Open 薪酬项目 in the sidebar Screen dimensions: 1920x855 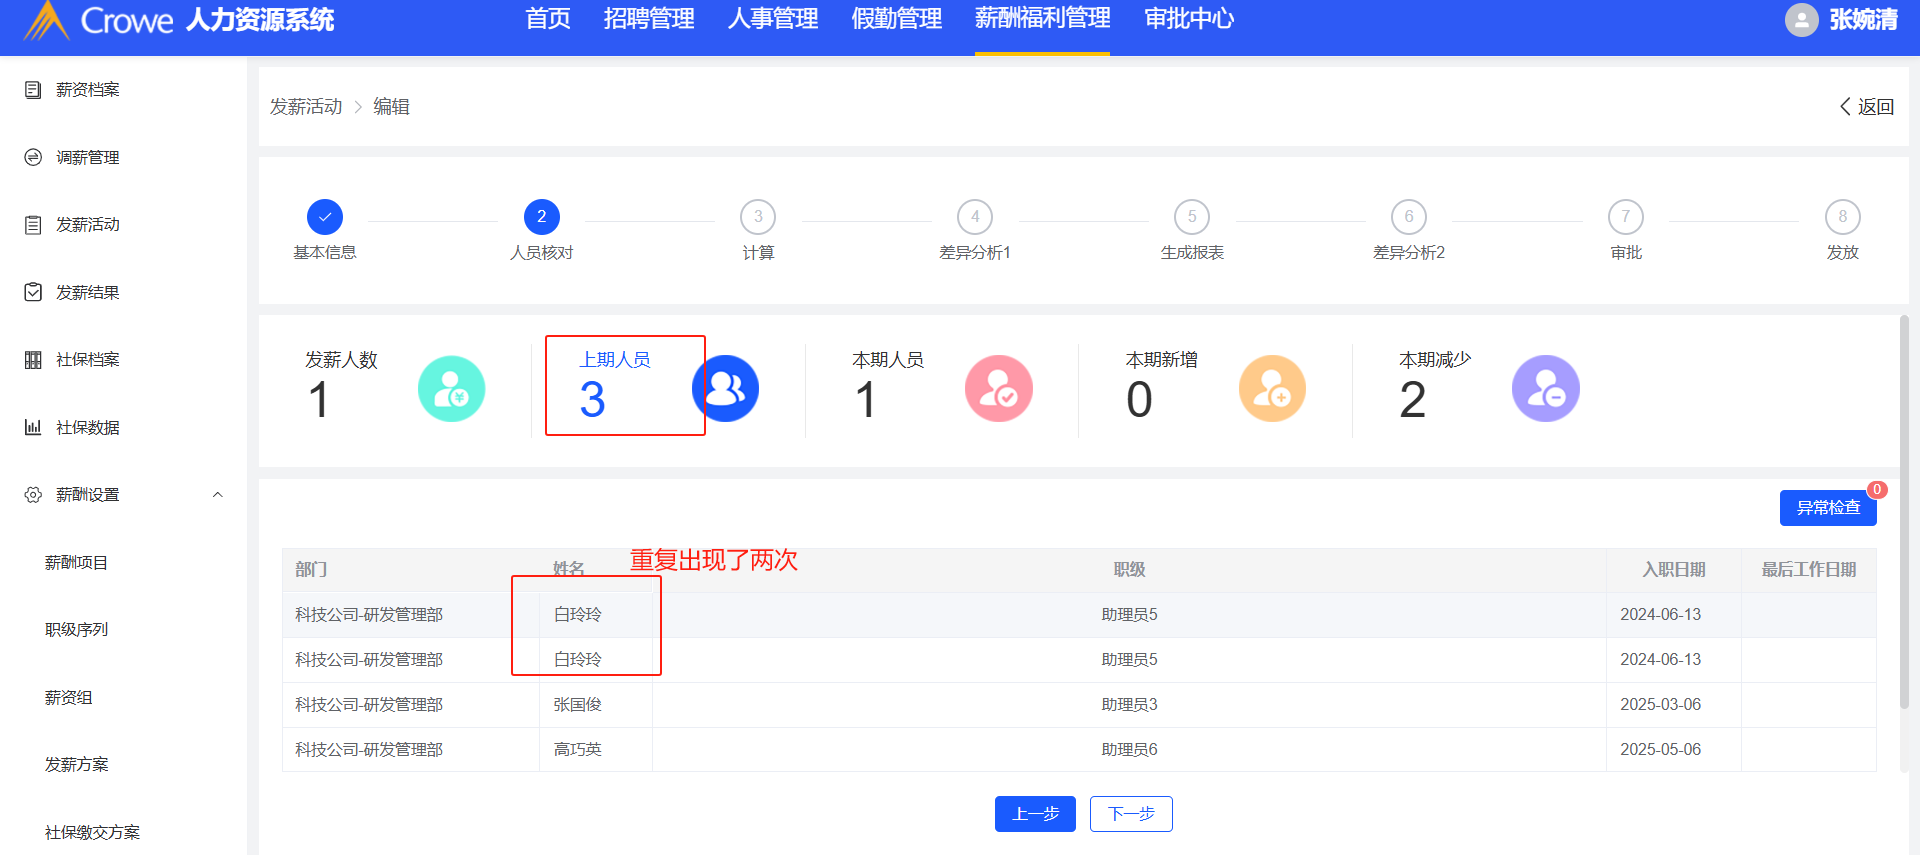(x=76, y=563)
